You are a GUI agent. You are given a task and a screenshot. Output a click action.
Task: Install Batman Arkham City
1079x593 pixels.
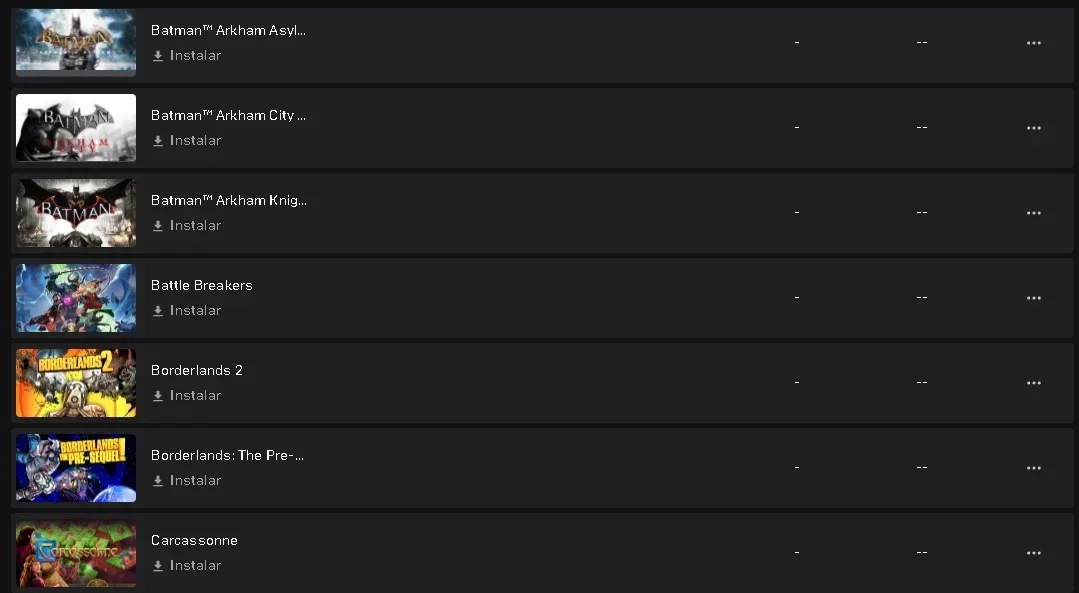tap(186, 140)
